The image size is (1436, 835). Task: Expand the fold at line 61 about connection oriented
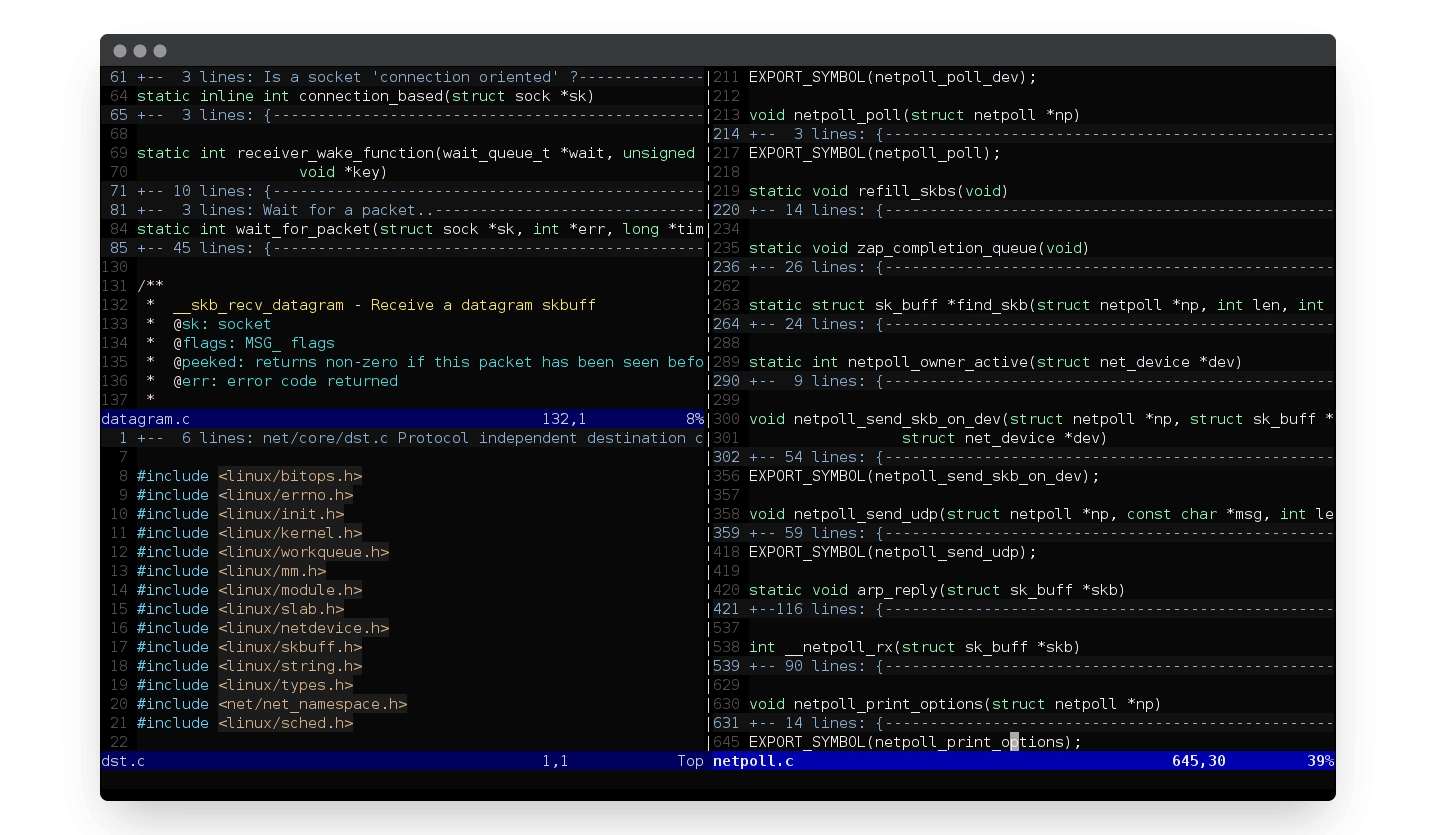tap(400, 77)
